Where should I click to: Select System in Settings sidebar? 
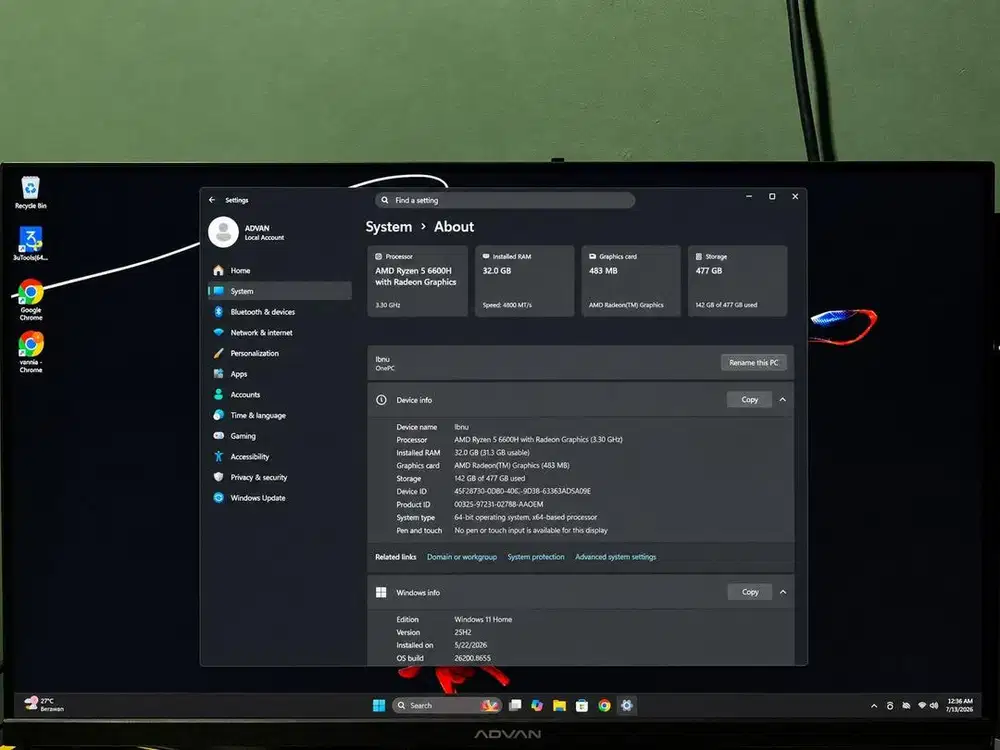(279, 291)
